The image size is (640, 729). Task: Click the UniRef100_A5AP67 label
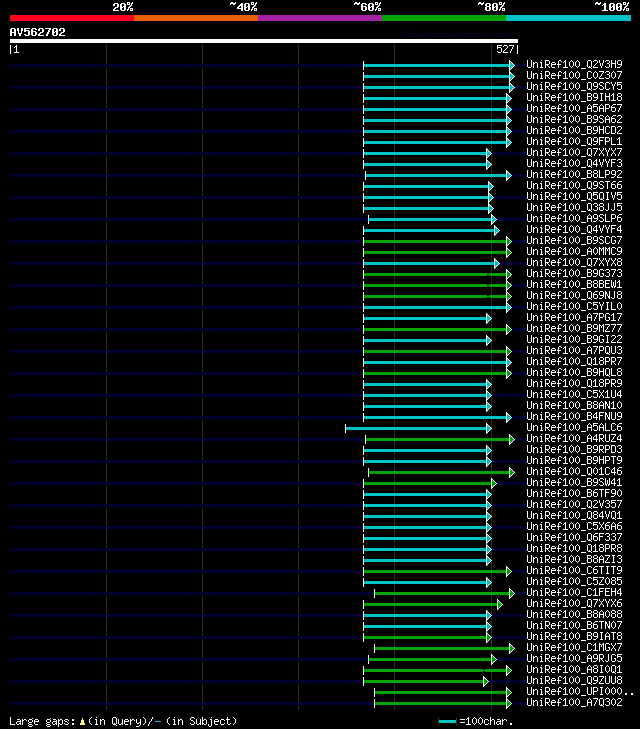pyautogui.click(x=574, y=108)
